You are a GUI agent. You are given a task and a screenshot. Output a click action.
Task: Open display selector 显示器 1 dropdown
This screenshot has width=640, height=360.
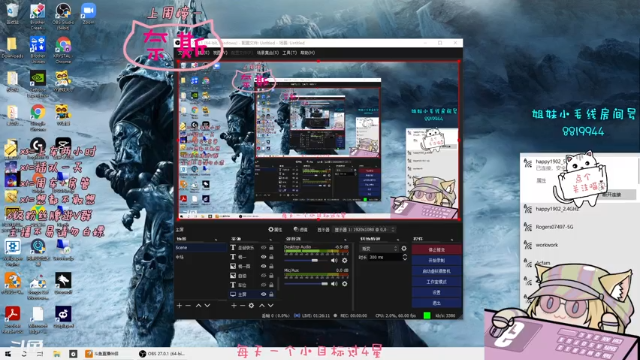364,229
